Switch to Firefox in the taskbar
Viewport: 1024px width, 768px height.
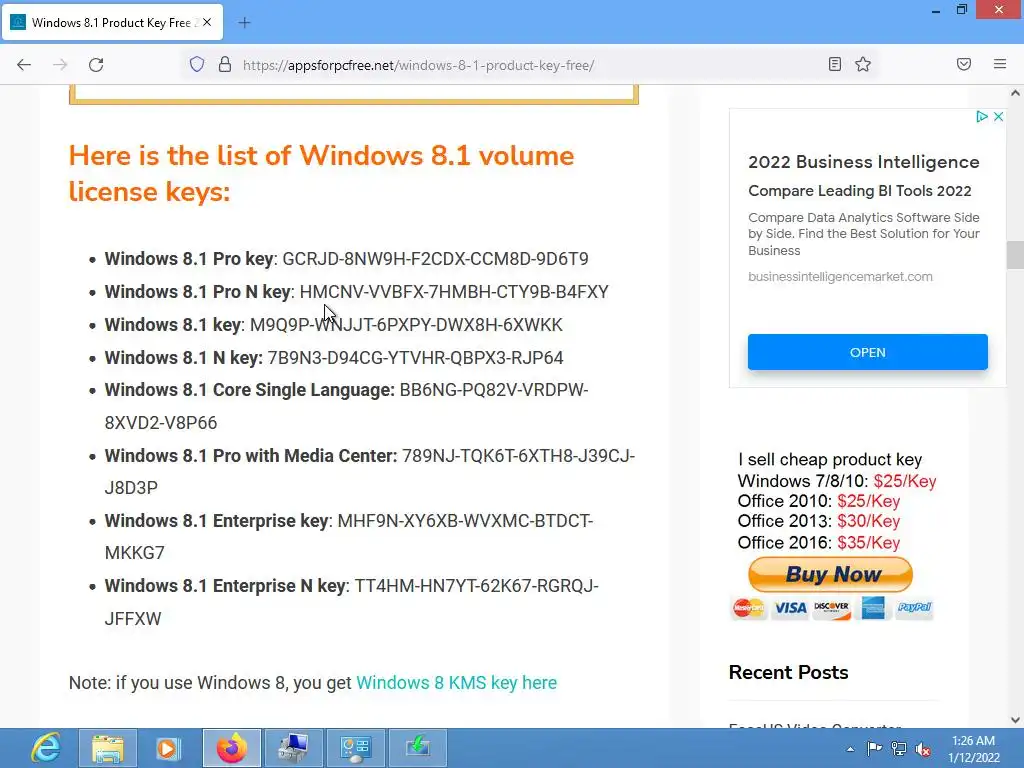coord(232,748)
